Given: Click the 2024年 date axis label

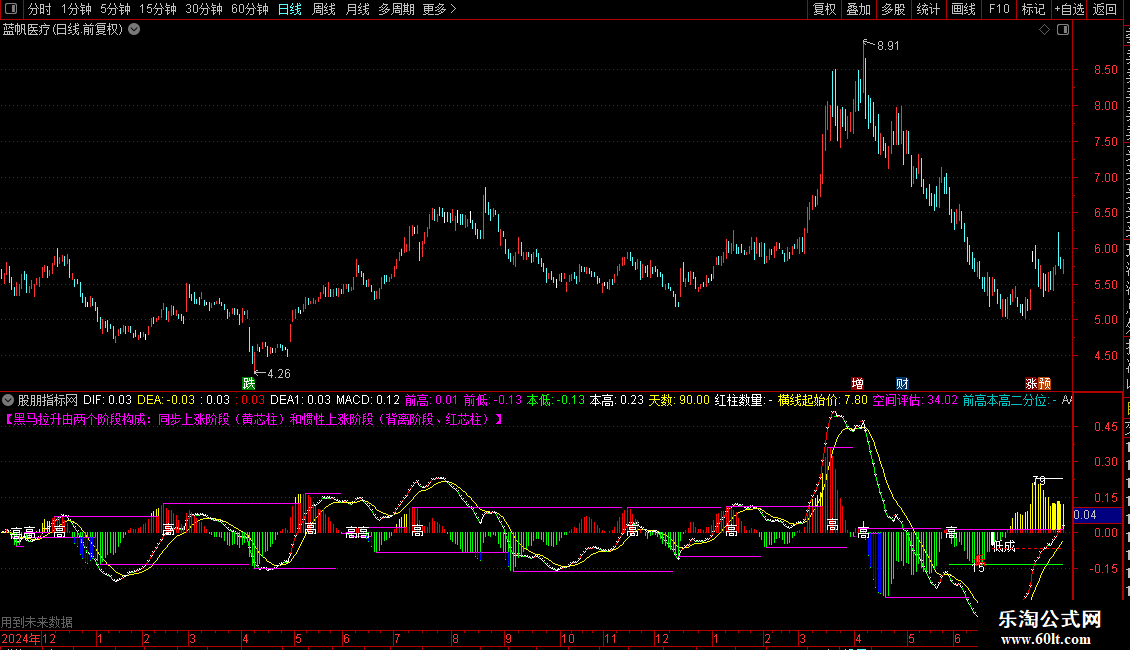Looking at the screenshot, I should (x=21, y=638).
